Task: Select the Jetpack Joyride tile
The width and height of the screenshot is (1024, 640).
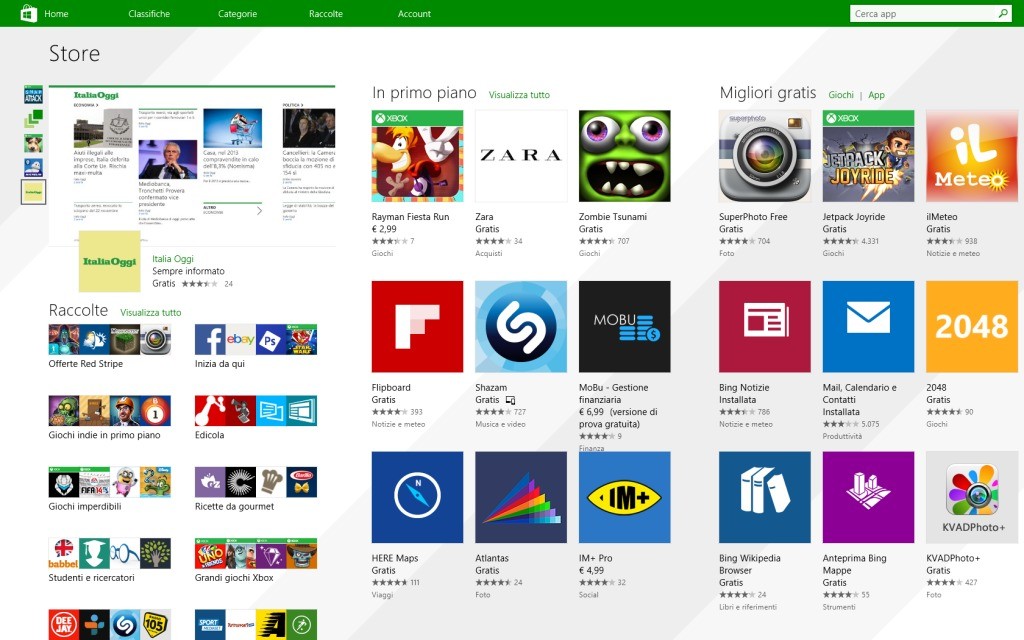Action: click(x=867, y=155)
